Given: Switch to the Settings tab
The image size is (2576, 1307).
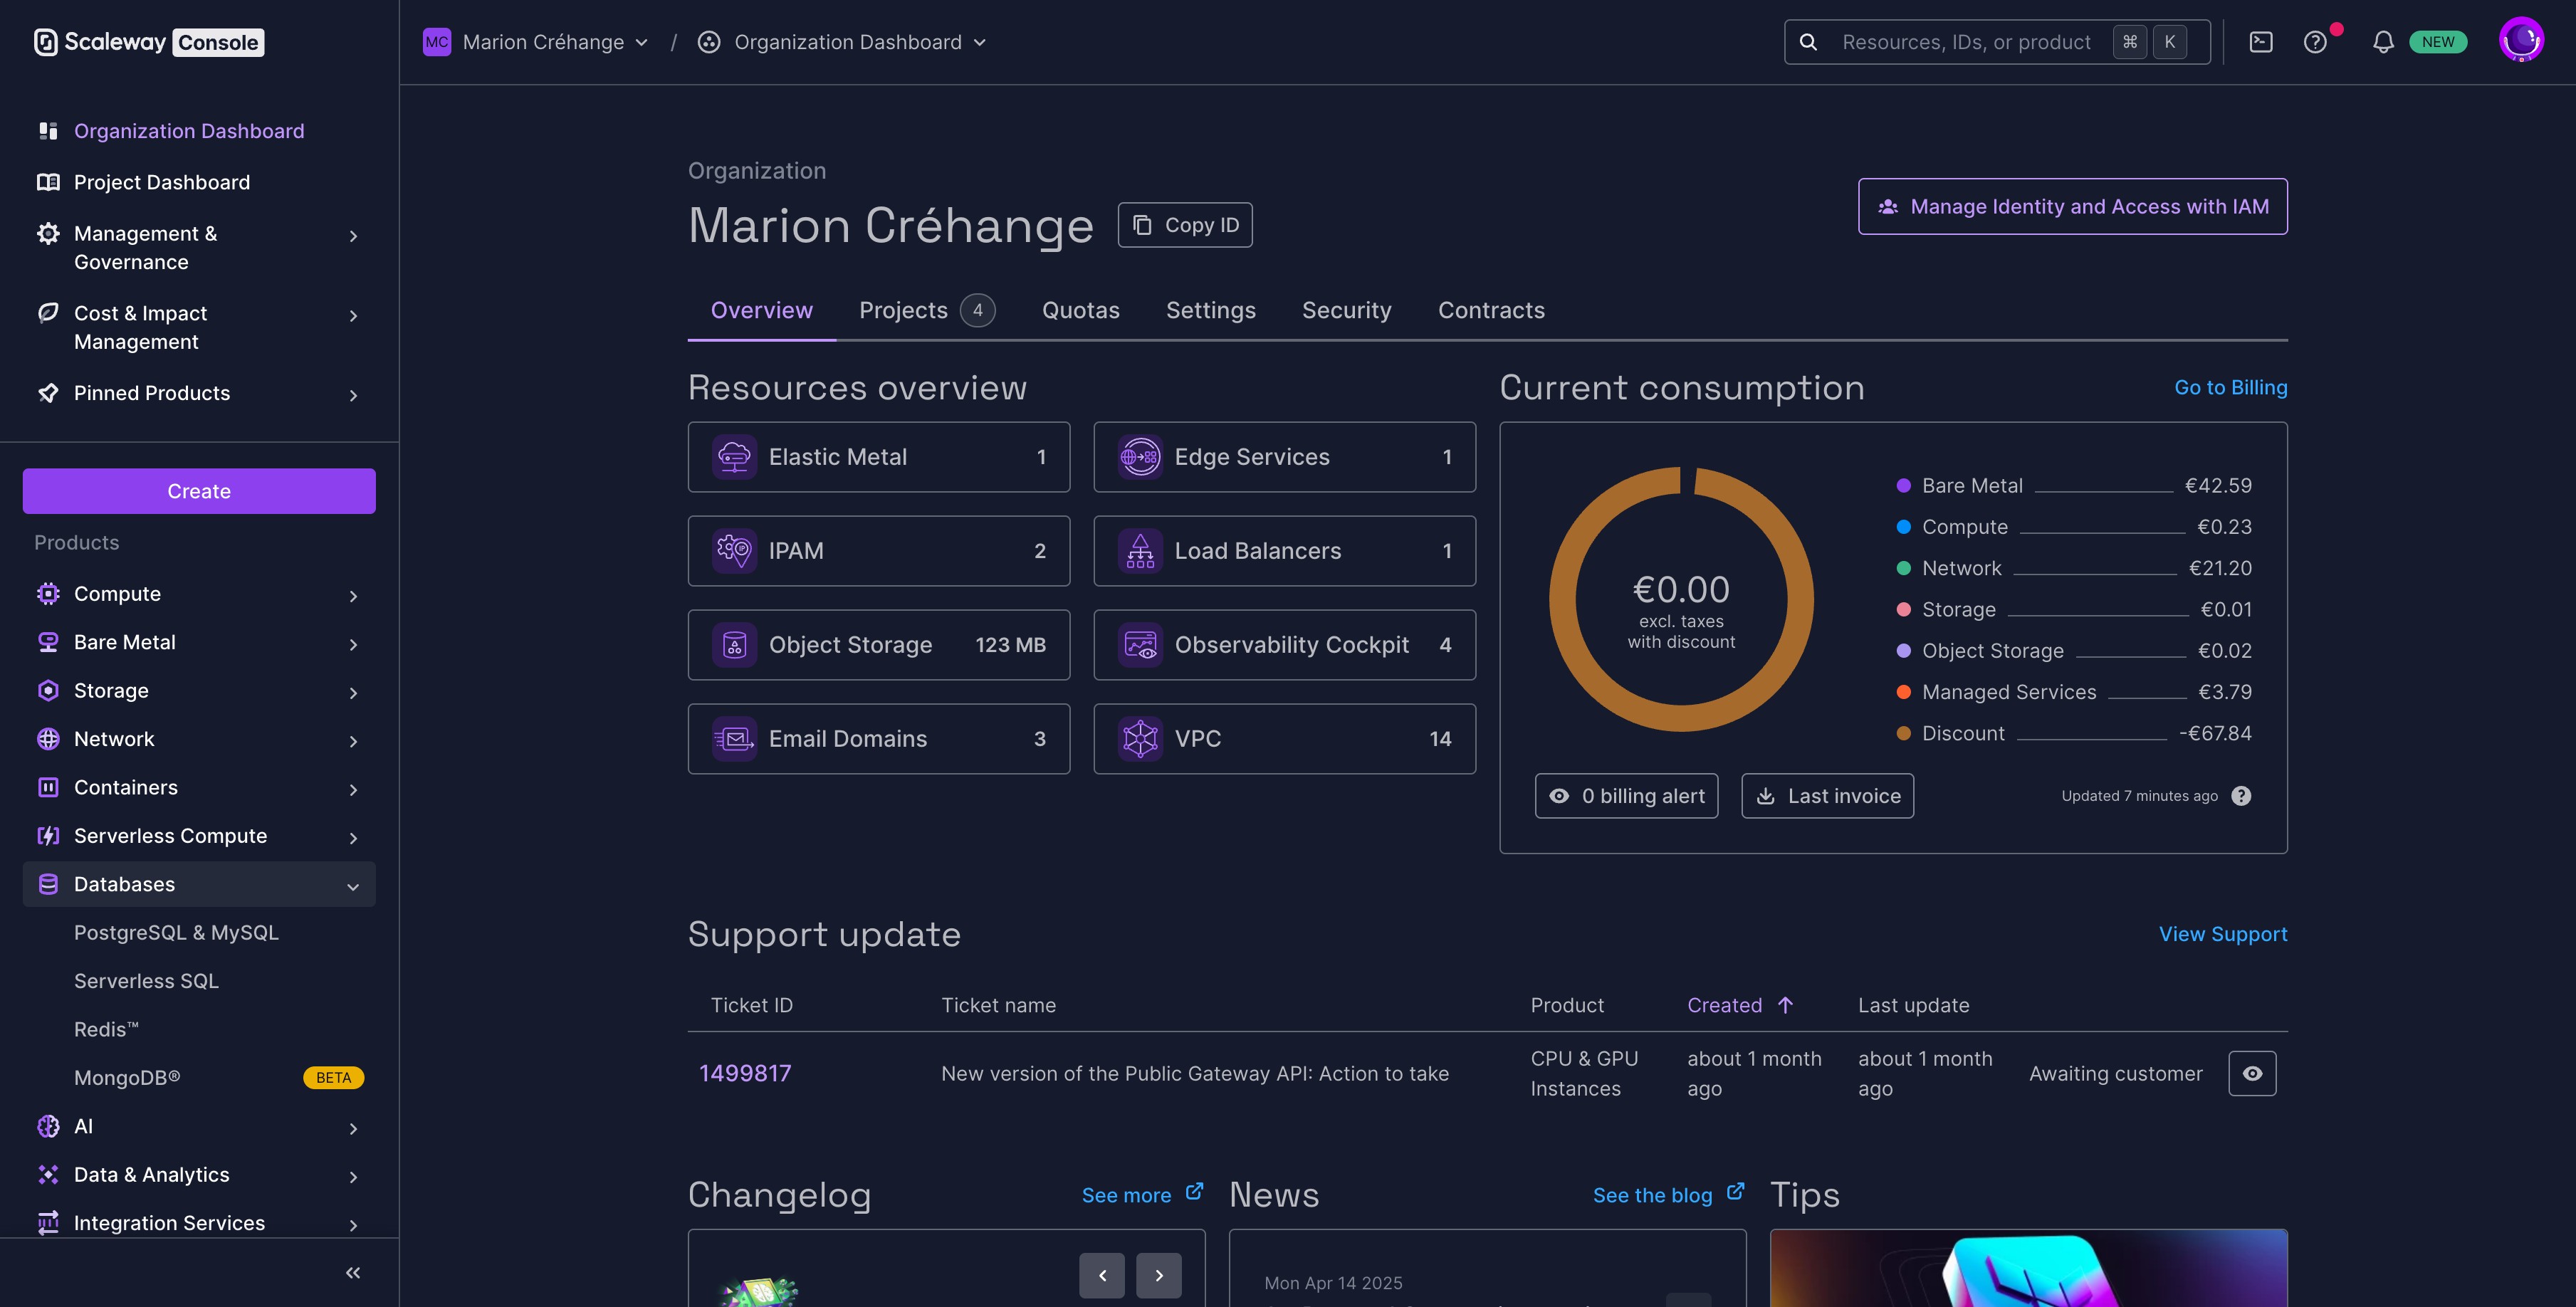Looking at the screenshot, I should [1210, 310].
